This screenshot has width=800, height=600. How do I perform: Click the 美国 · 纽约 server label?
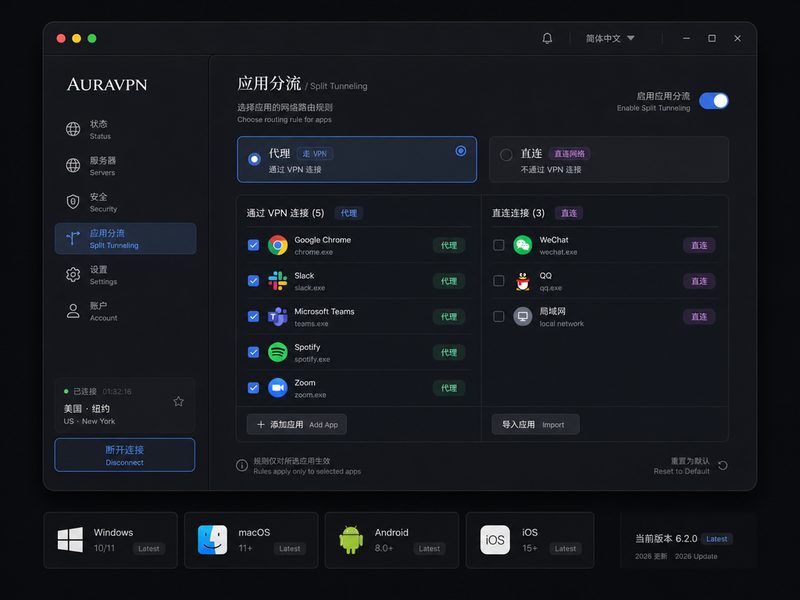point(87,409)
